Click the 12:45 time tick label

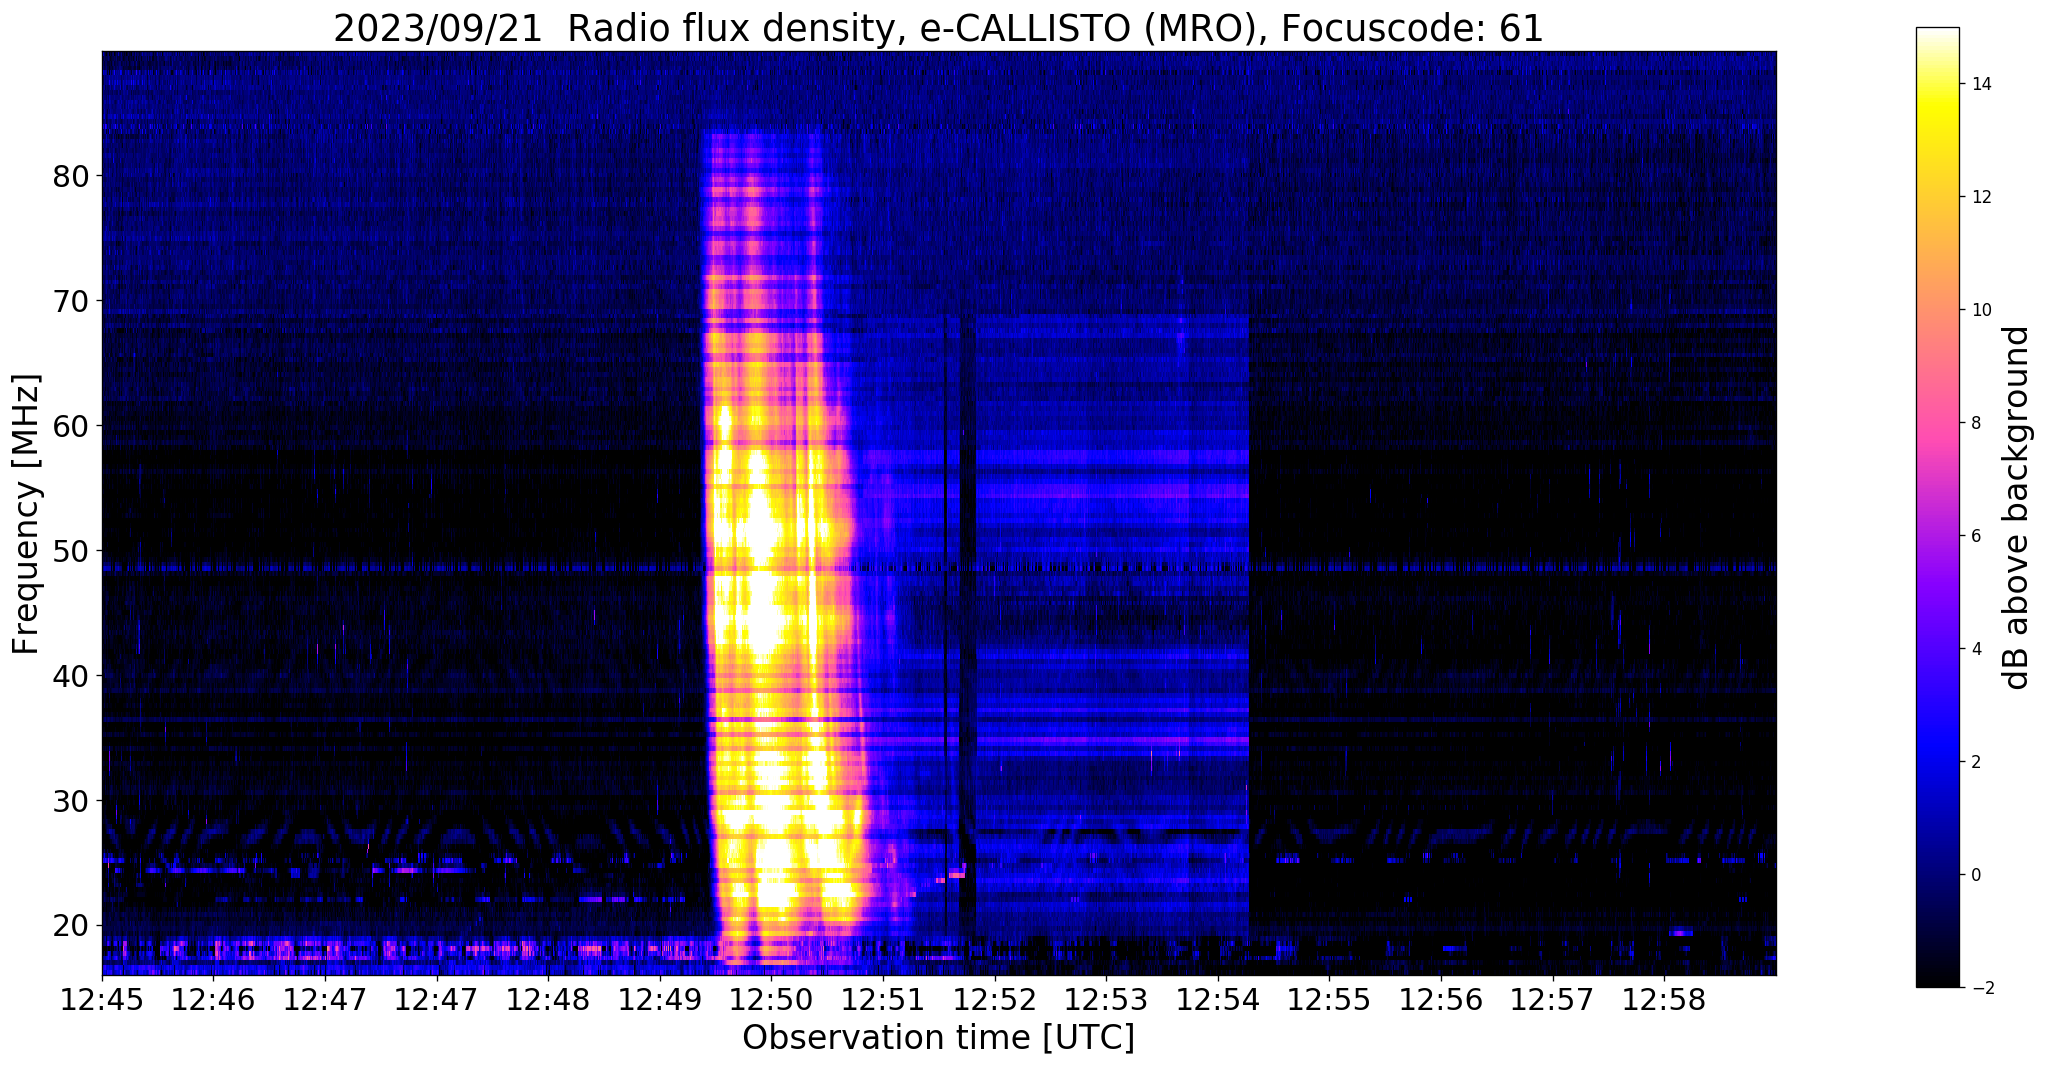[102, 1001]
